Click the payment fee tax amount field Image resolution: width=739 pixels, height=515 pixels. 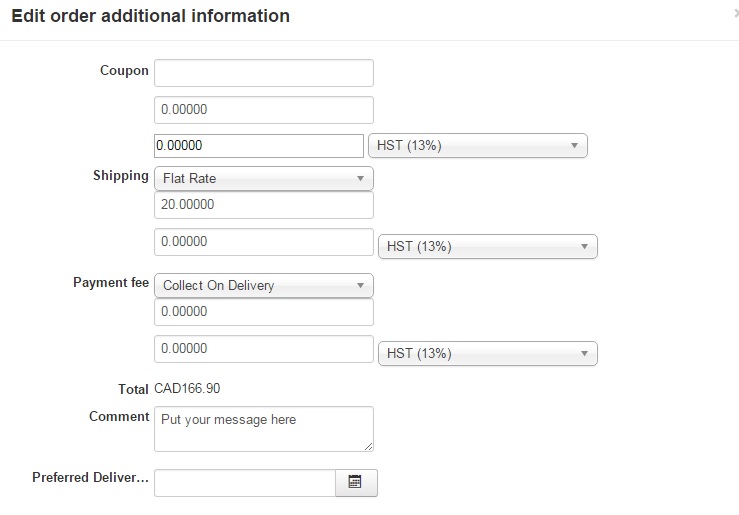[x=264, y=349]
